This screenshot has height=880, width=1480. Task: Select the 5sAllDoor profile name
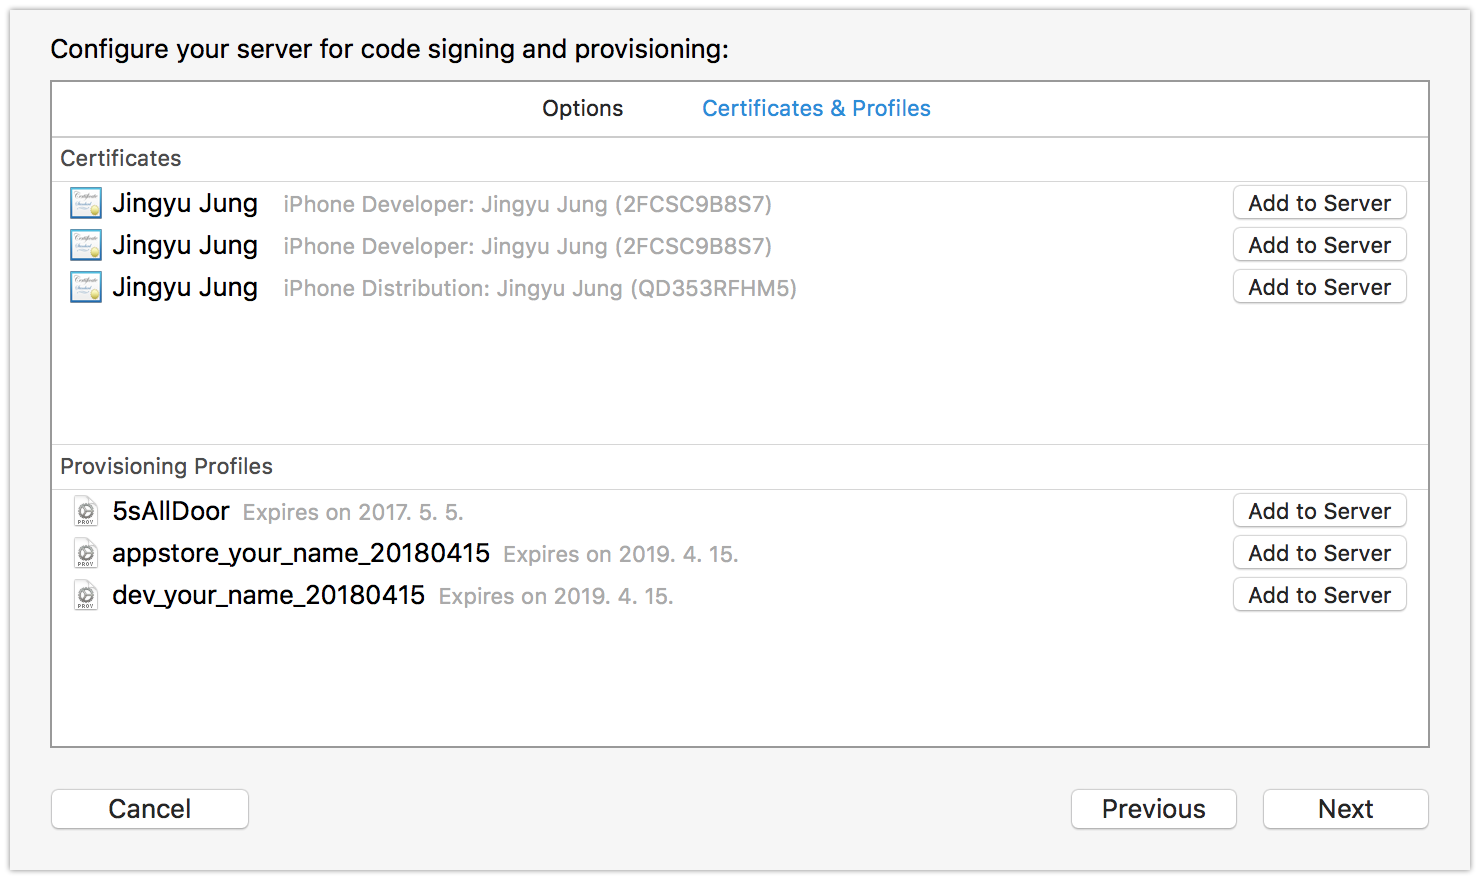coord(171,511)
